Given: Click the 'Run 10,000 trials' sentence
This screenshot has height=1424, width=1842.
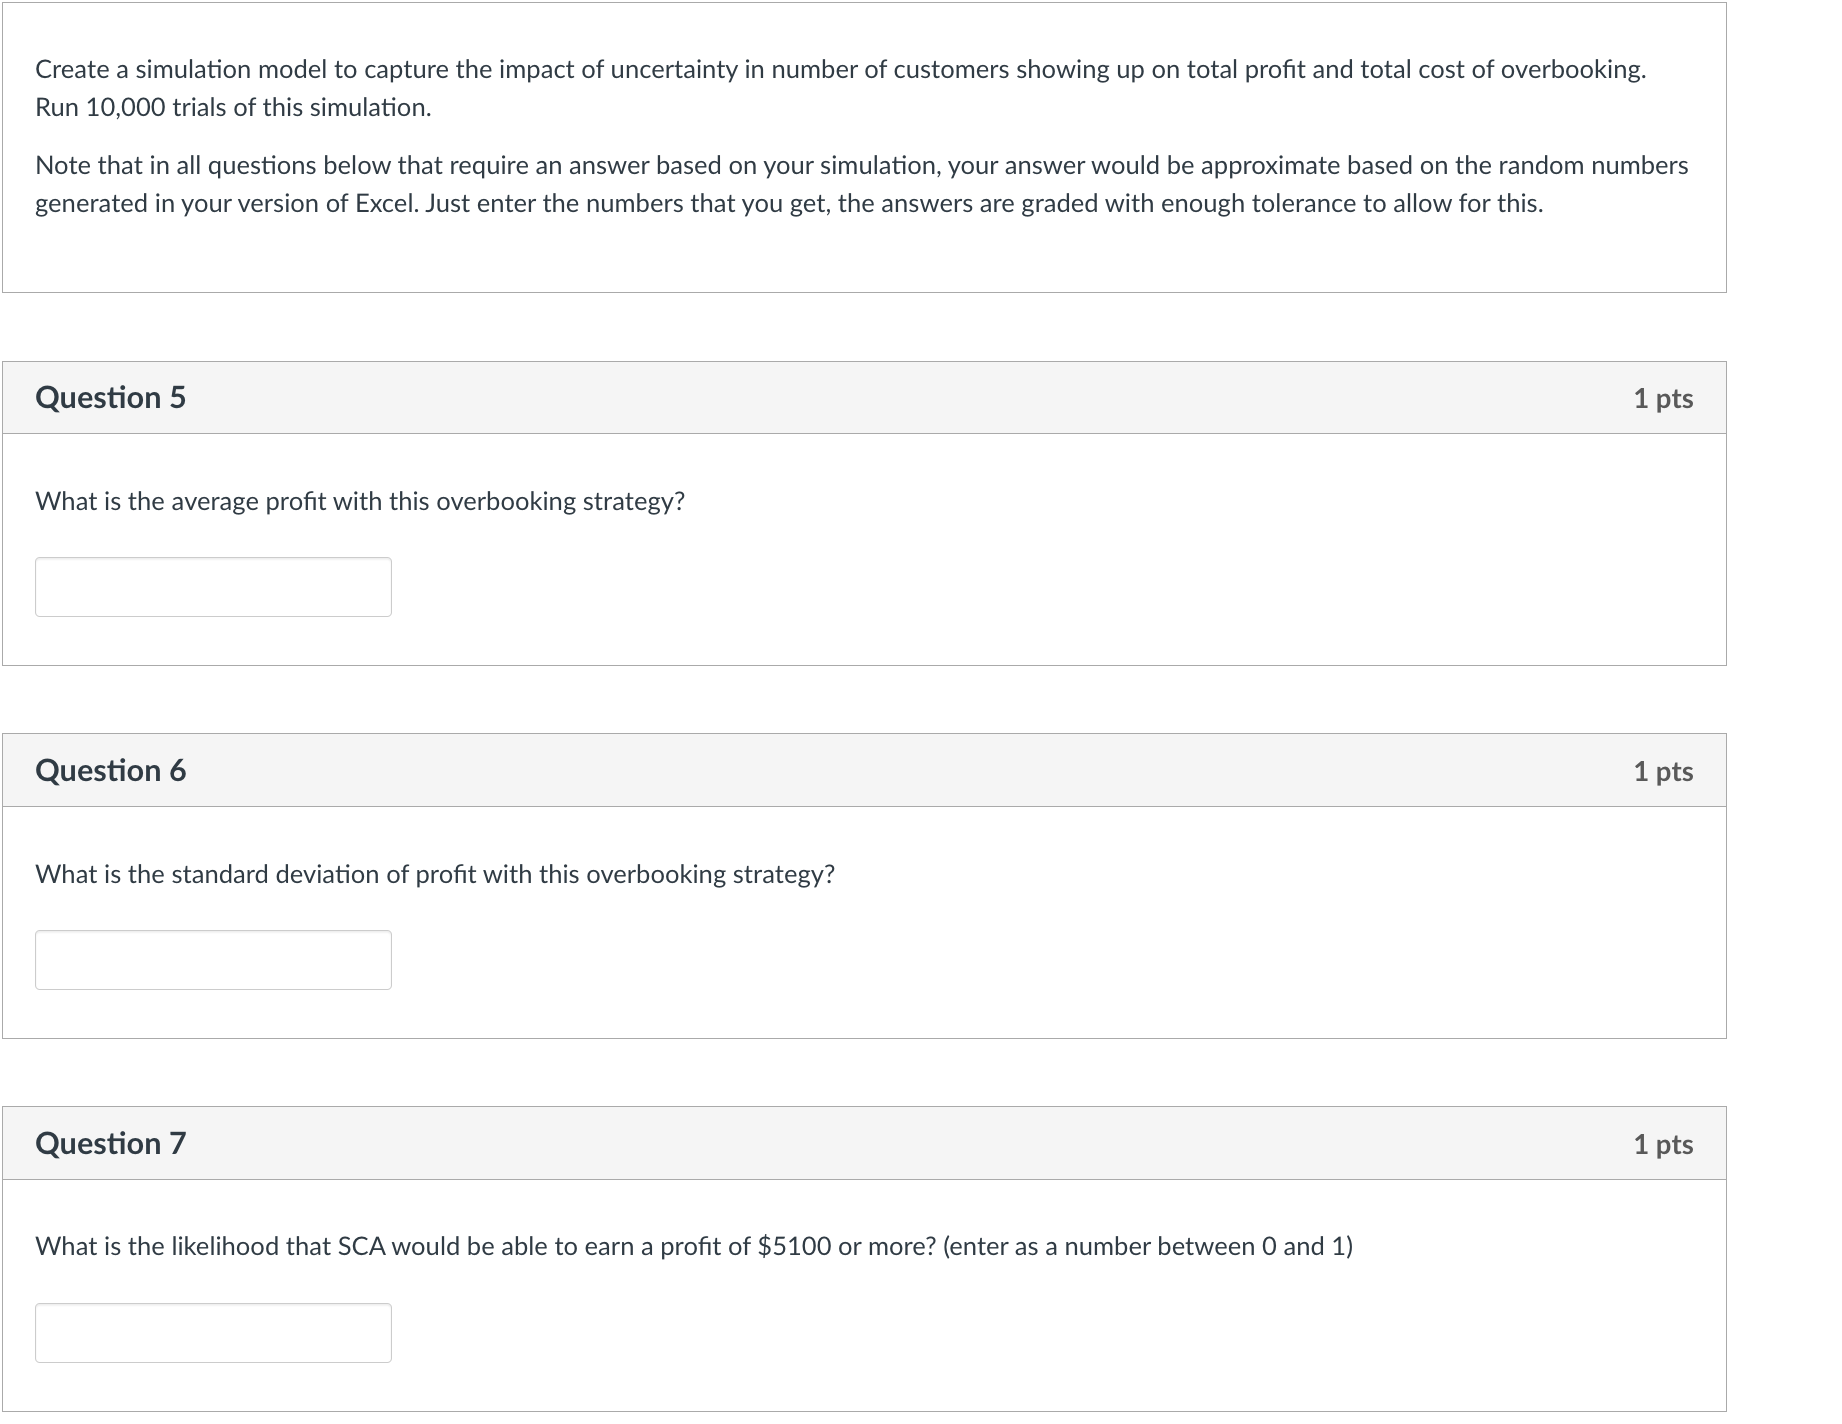Looking at the screenshot, I should point(233,107).
